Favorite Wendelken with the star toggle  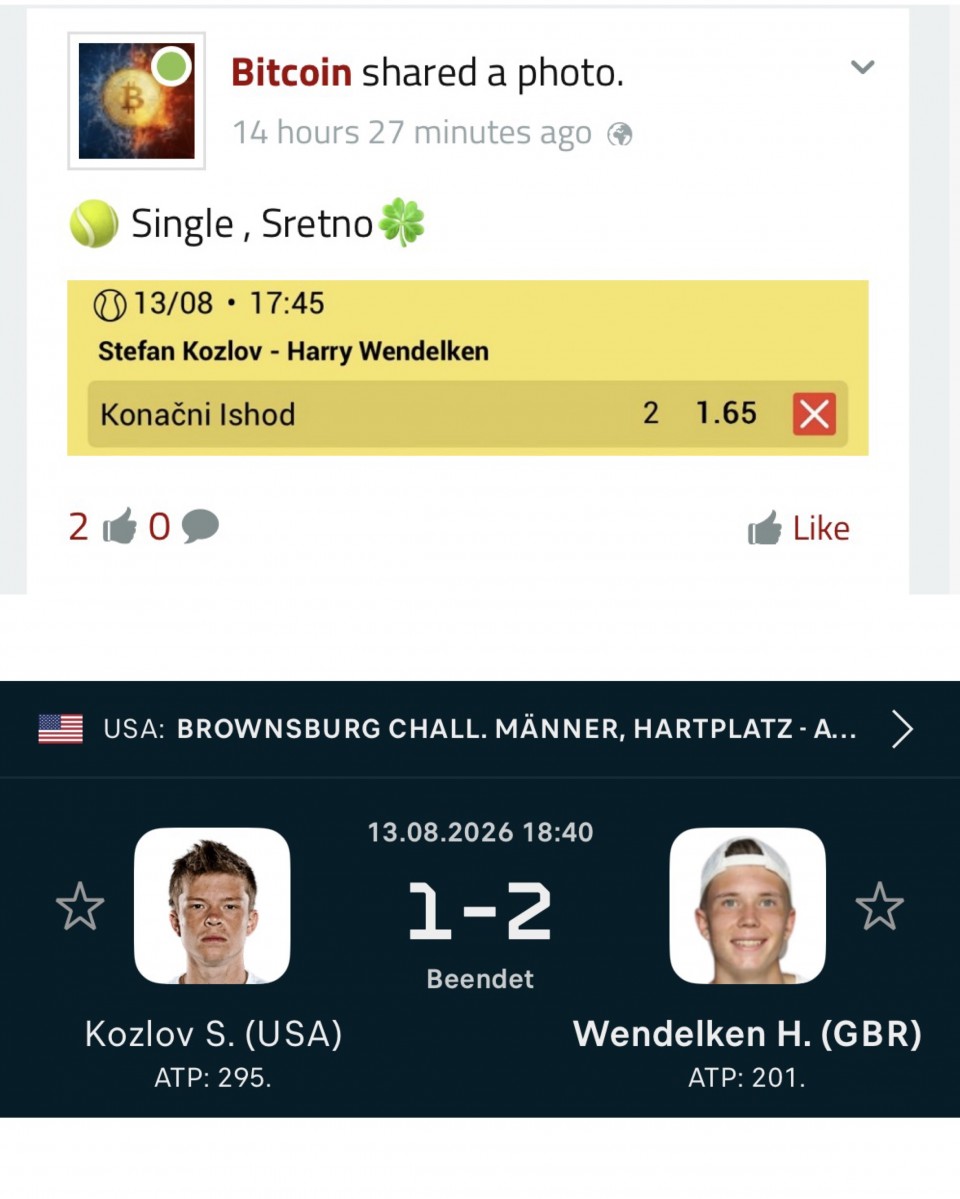click(880, 906)
